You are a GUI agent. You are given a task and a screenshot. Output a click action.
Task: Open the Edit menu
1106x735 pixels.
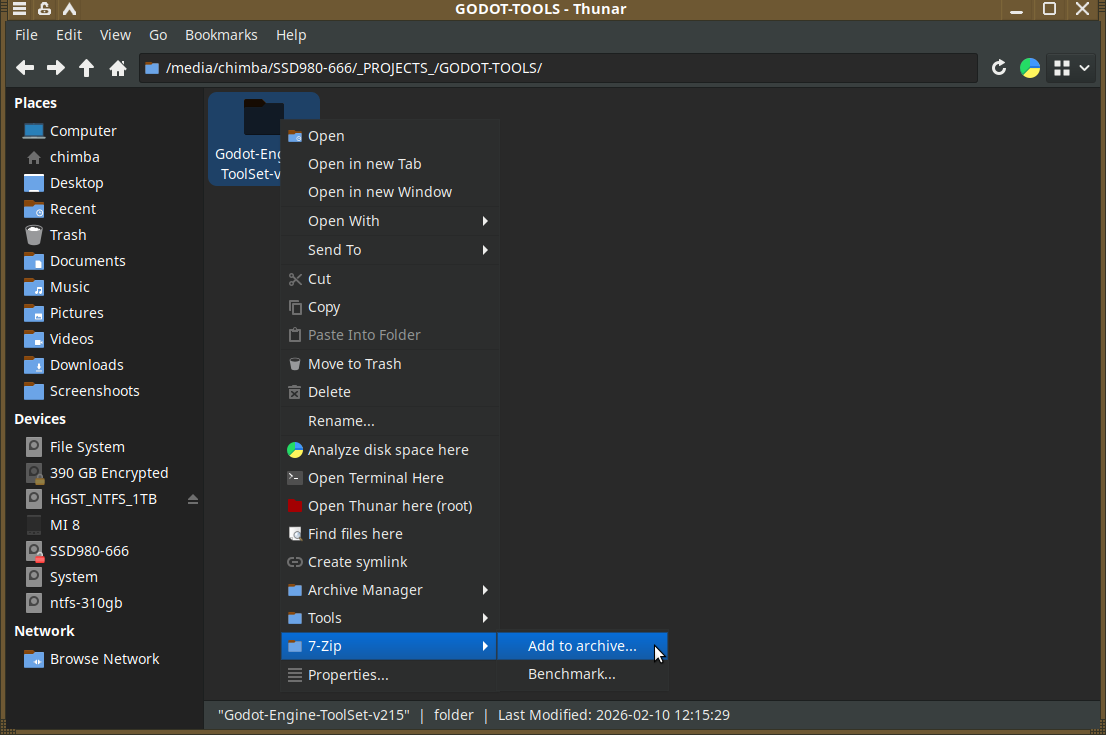[69, 35]
